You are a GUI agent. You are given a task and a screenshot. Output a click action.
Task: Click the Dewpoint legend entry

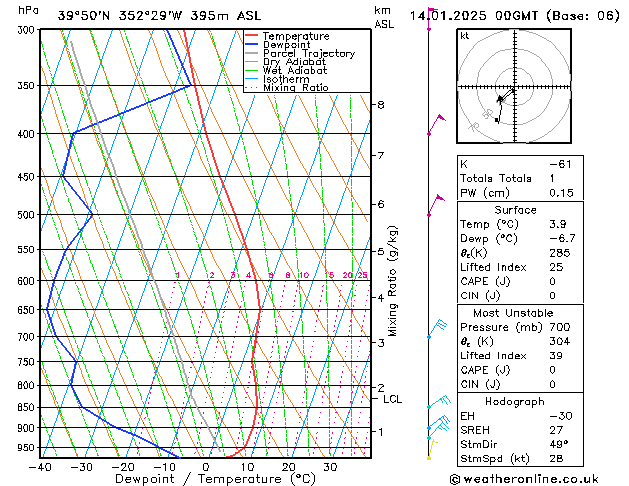pos(278,45)
